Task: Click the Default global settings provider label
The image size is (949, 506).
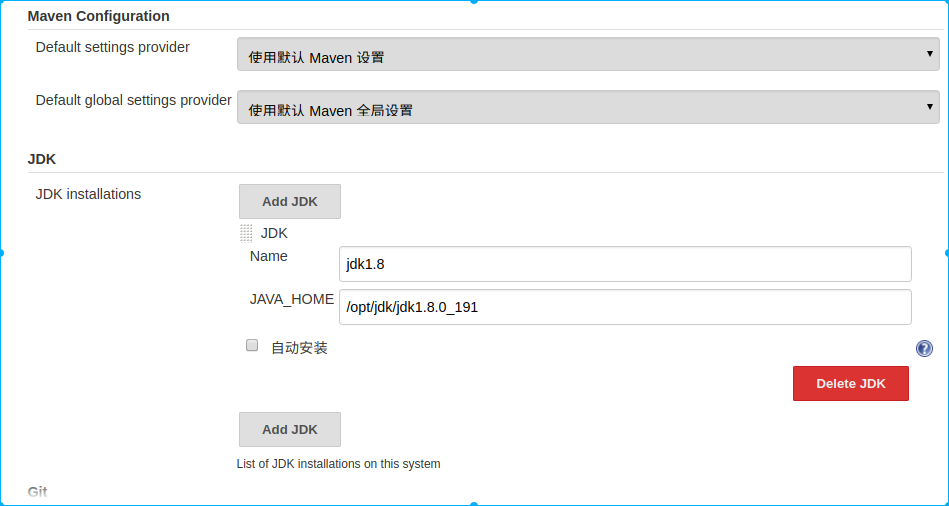Action: (x=134, y=100)
